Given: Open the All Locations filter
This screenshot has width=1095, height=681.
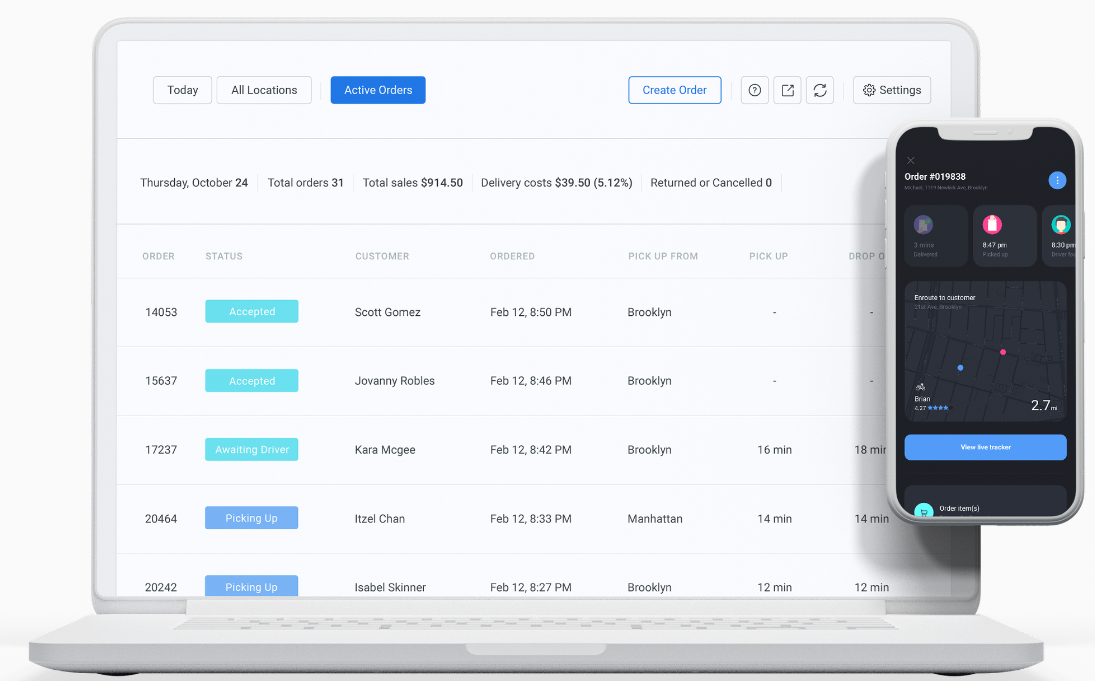Looking at the screenshot, I should pos(264,90).
